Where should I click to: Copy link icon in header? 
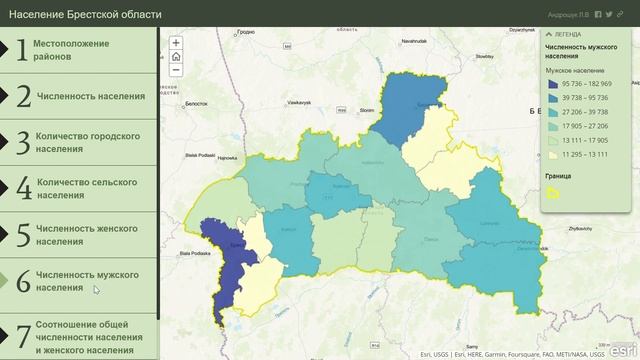[x=620, y=14]
